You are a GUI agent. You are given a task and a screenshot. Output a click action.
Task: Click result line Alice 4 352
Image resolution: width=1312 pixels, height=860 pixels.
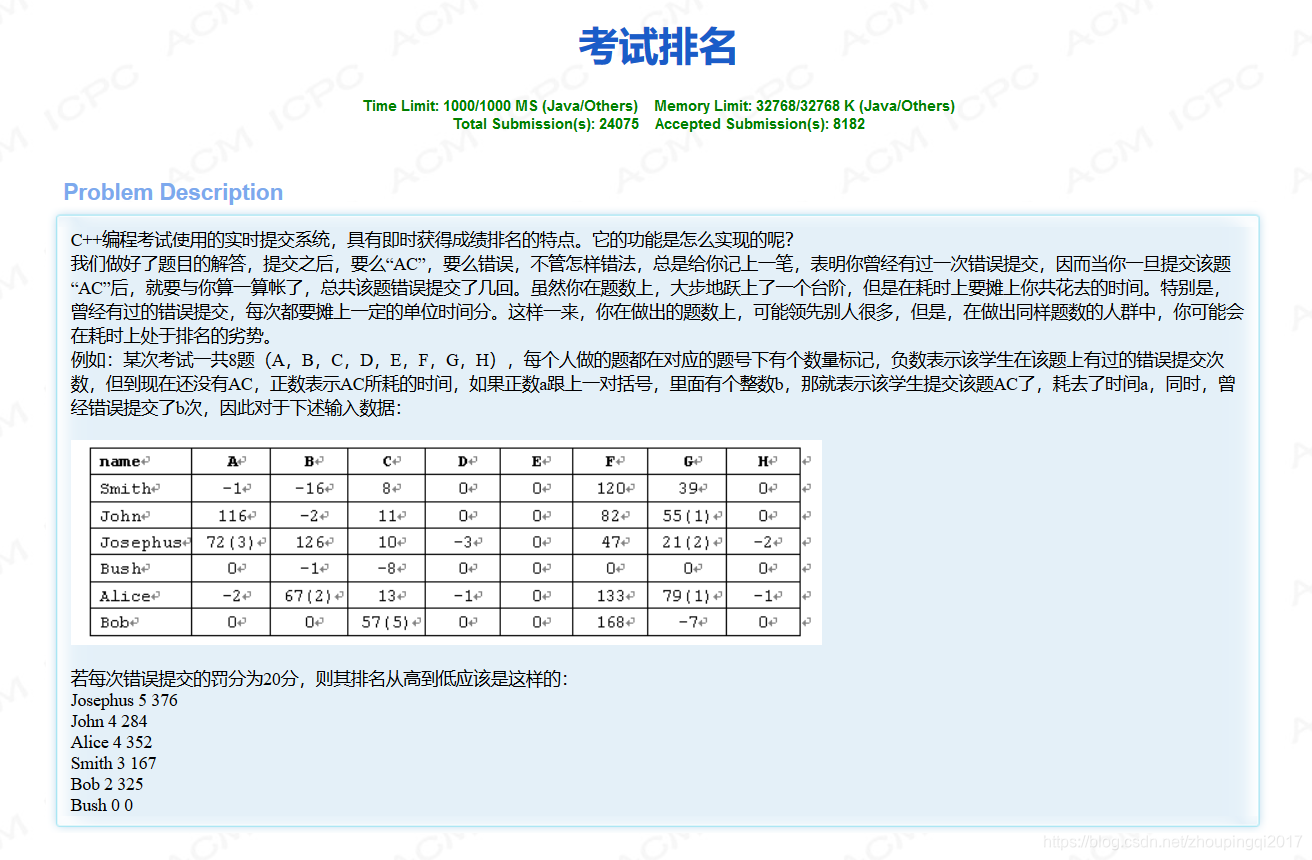pyautogui.click(x=111, y=742)
